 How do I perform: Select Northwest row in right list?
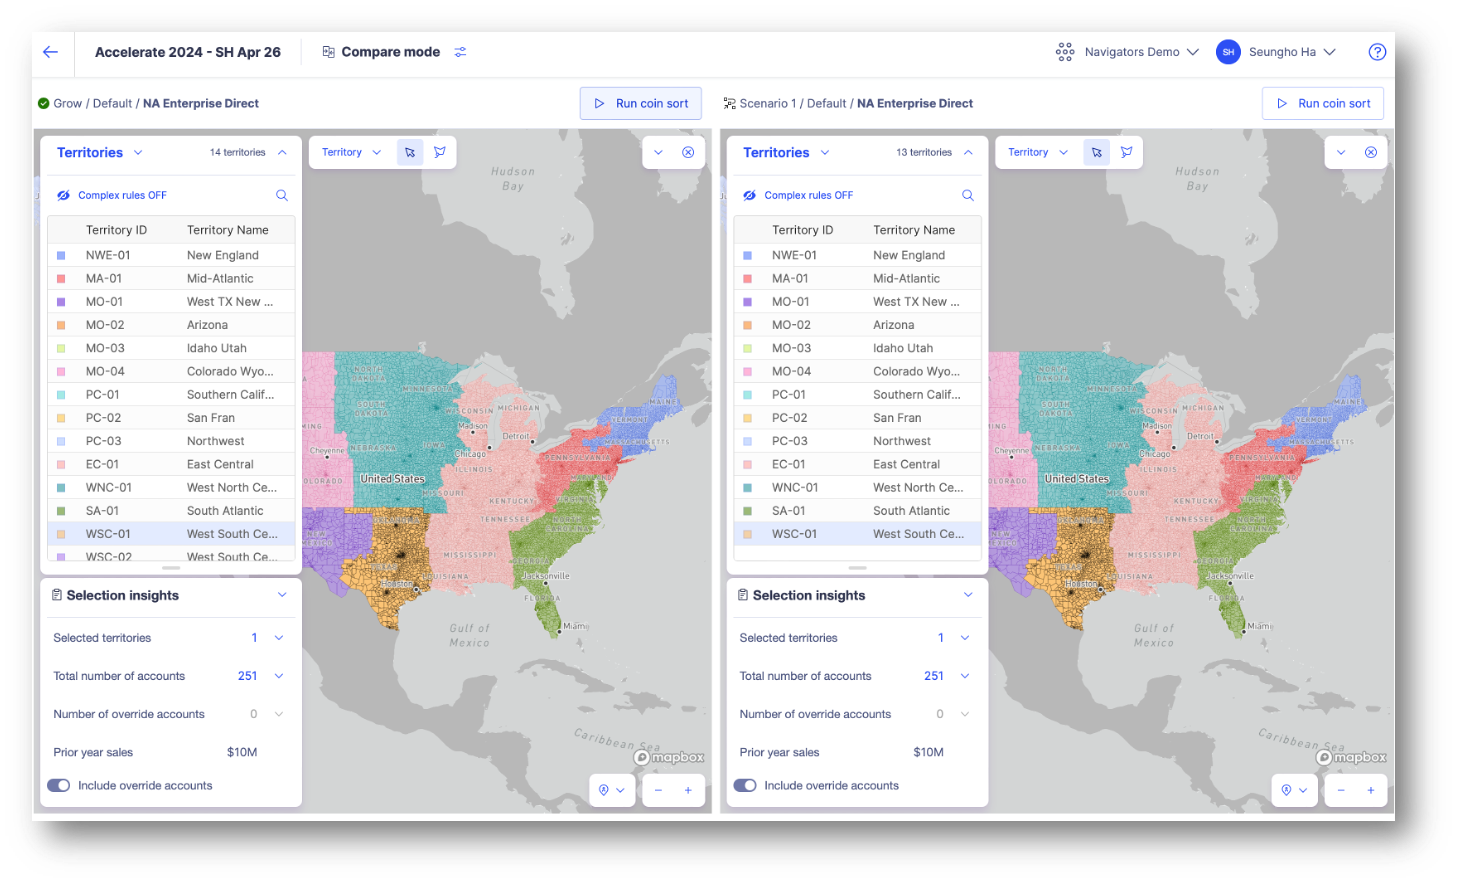click(857, 441)
